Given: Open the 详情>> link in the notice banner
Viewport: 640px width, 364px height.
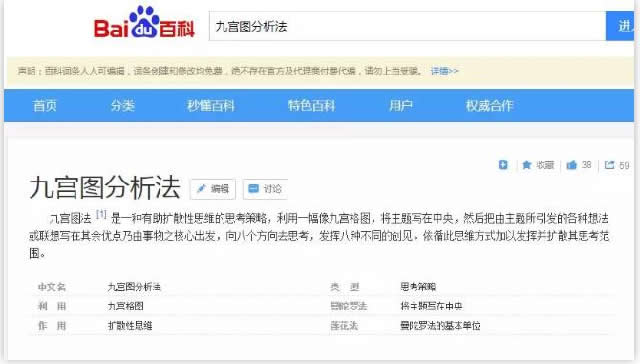Looking at the screenshot, I should [x=444, y=71].
